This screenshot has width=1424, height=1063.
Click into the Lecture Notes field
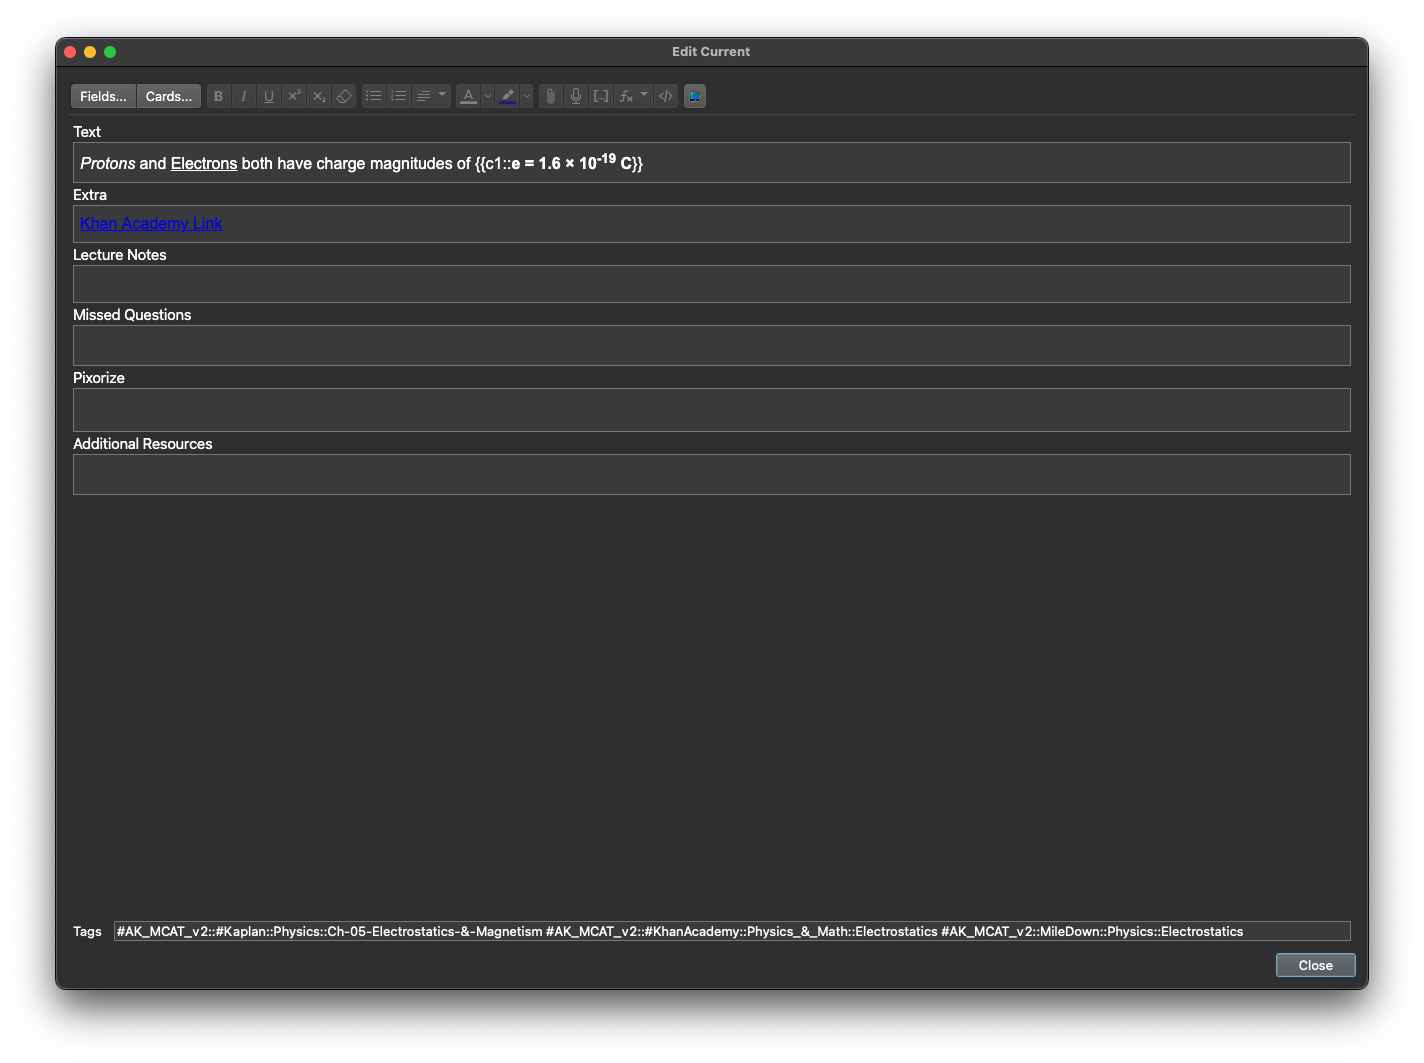click(711, 284)
